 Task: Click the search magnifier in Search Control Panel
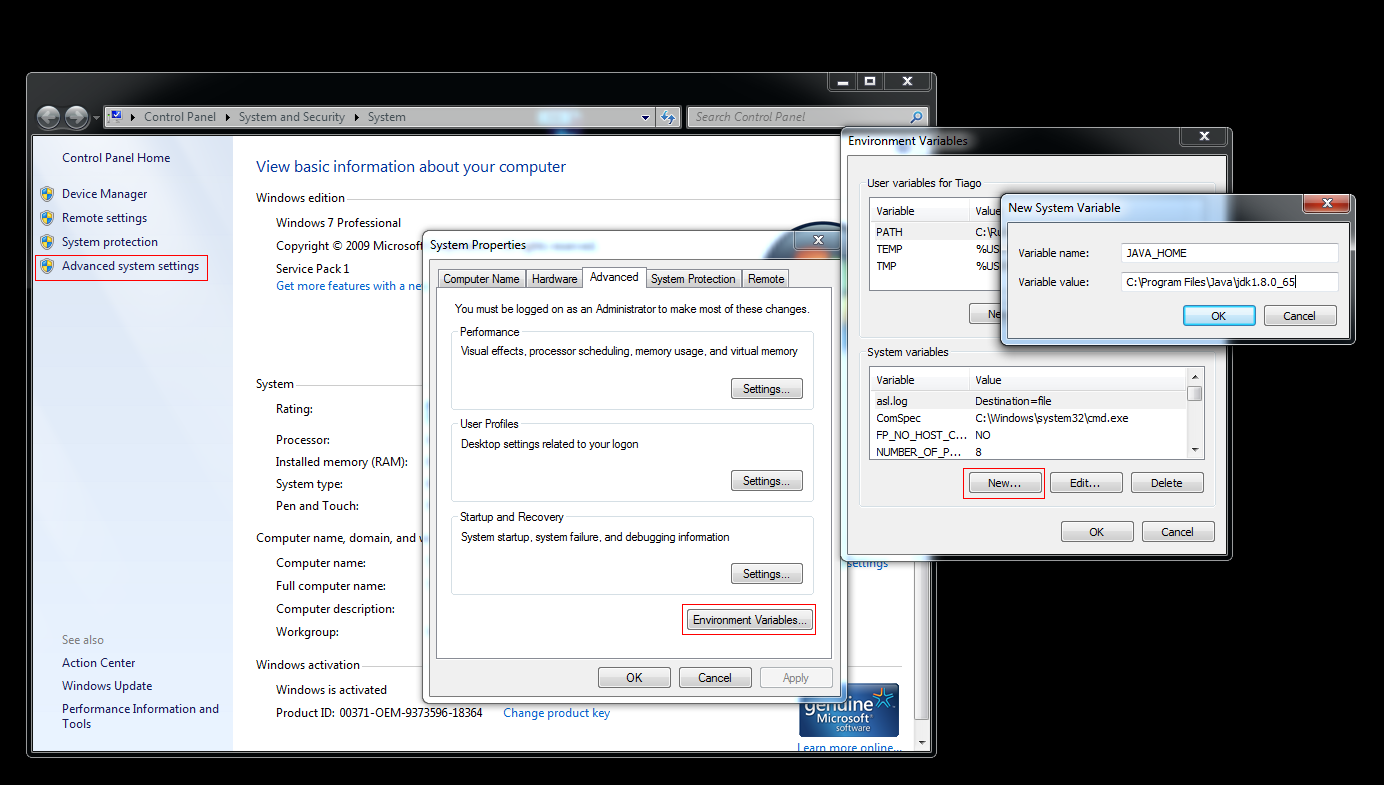[x=916, y=117]
